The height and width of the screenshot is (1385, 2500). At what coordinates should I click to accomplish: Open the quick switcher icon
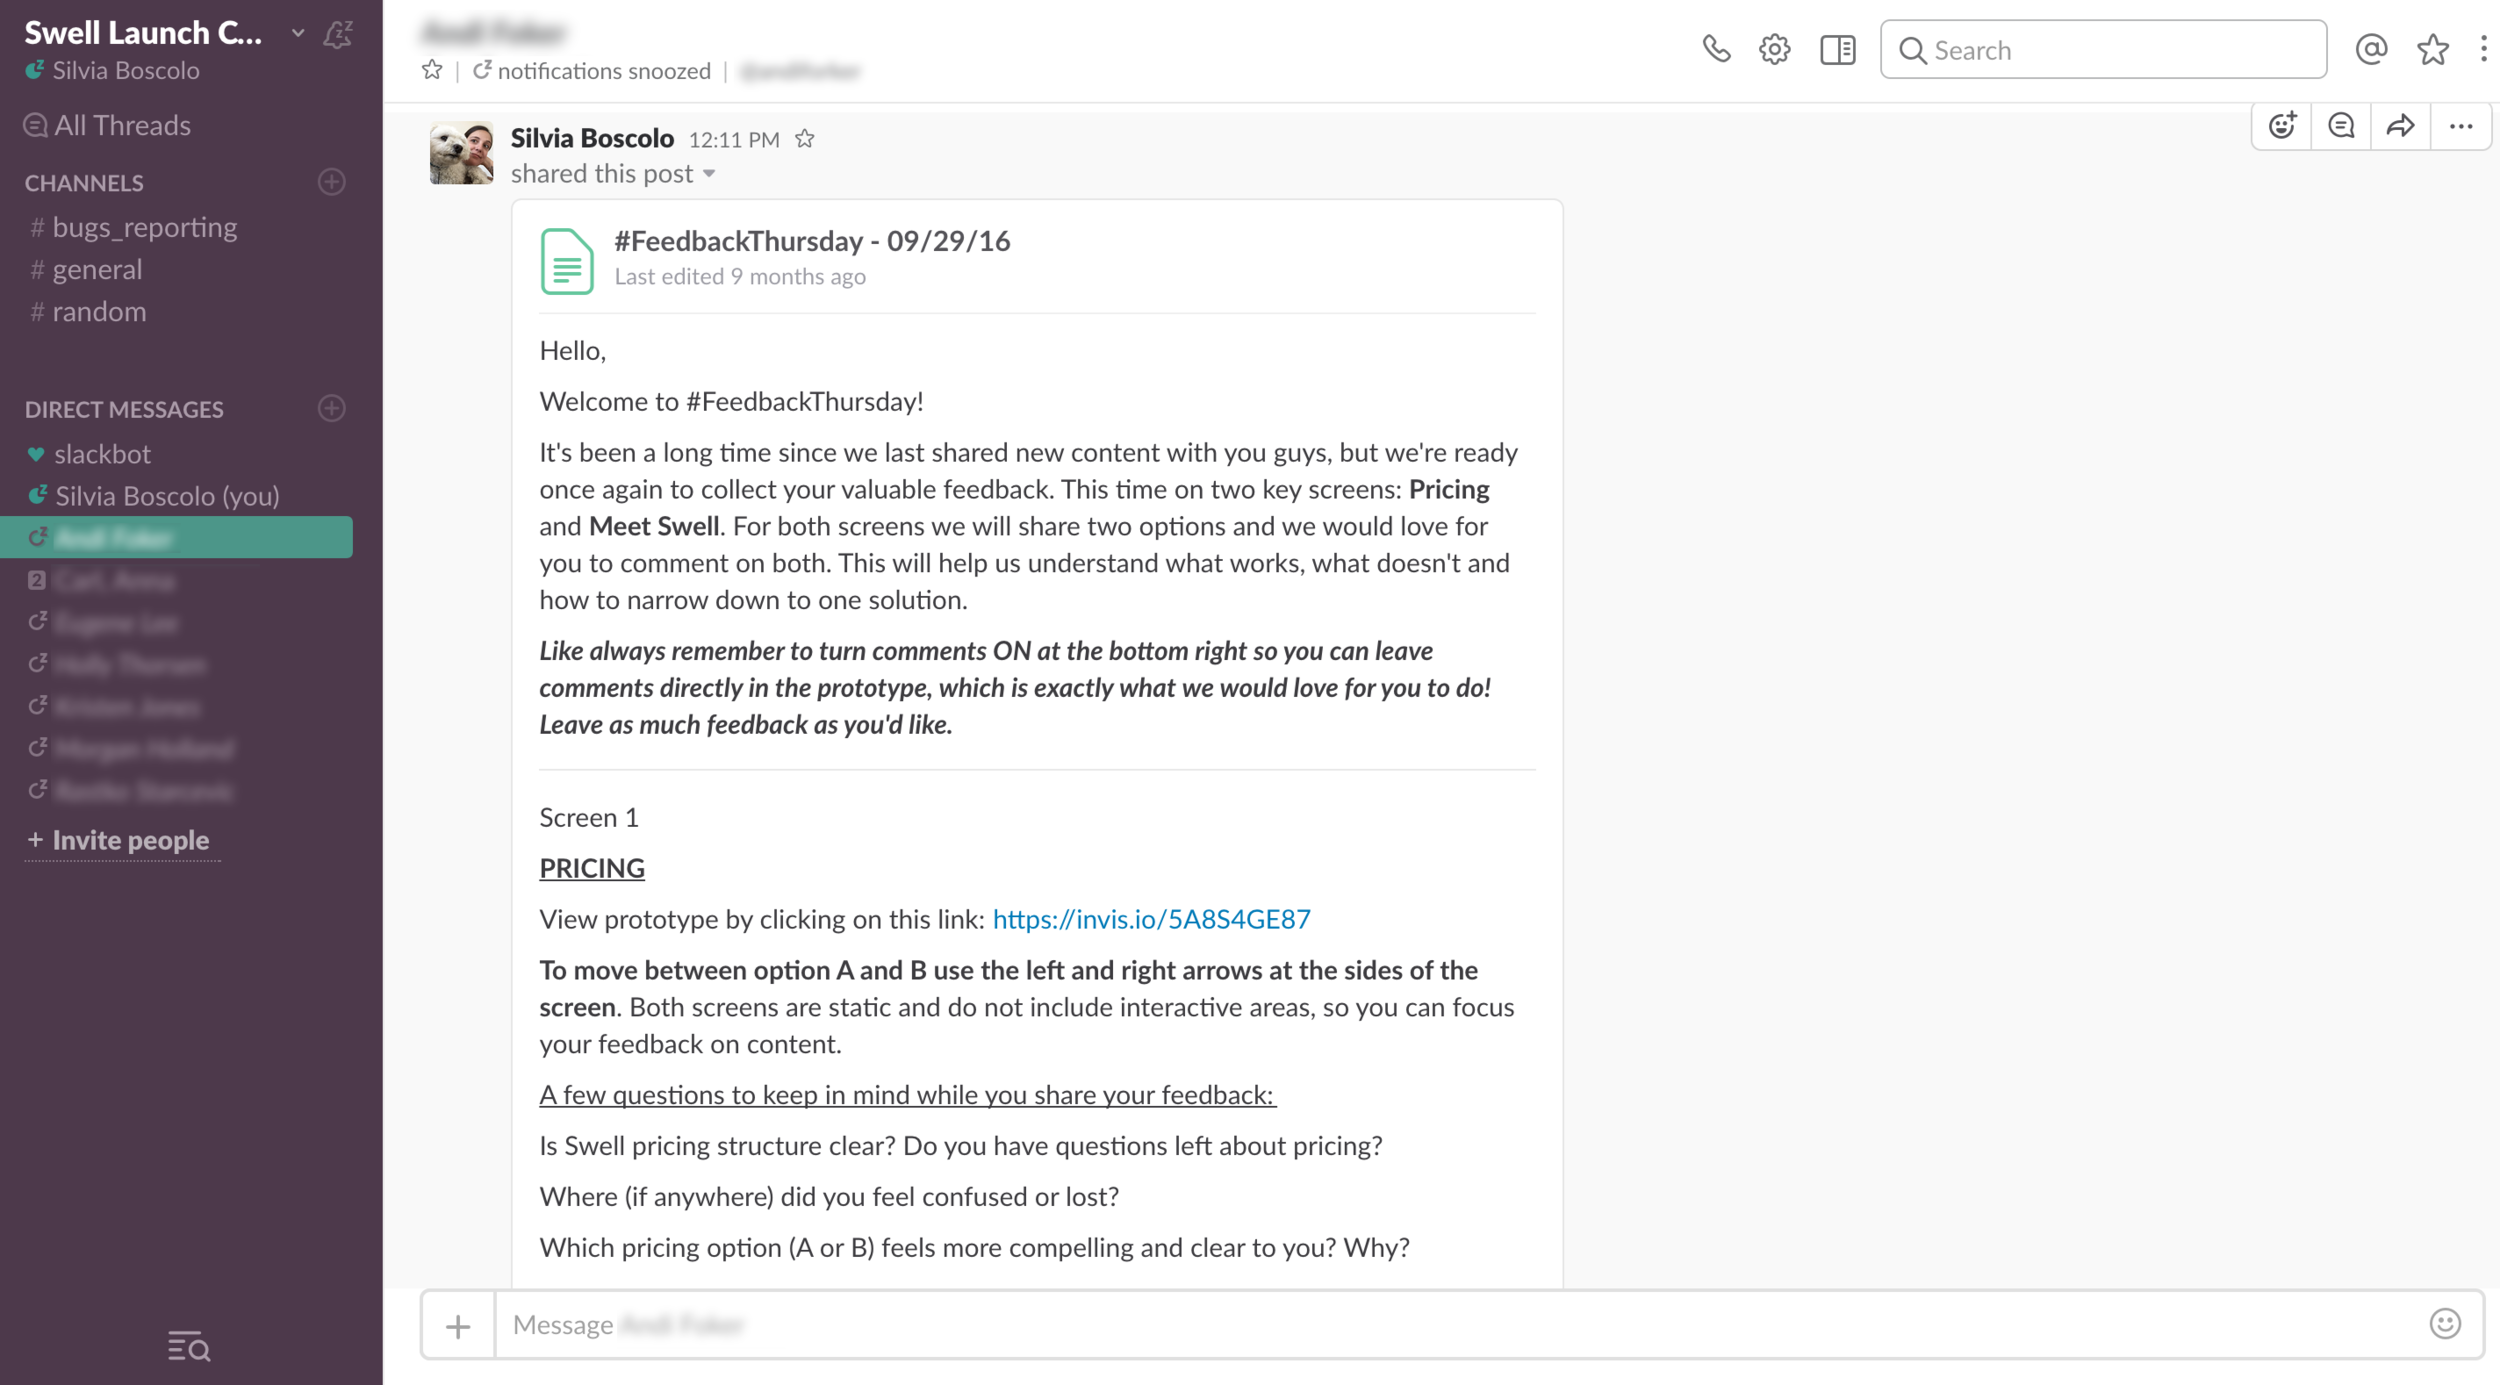[188, 1346]
